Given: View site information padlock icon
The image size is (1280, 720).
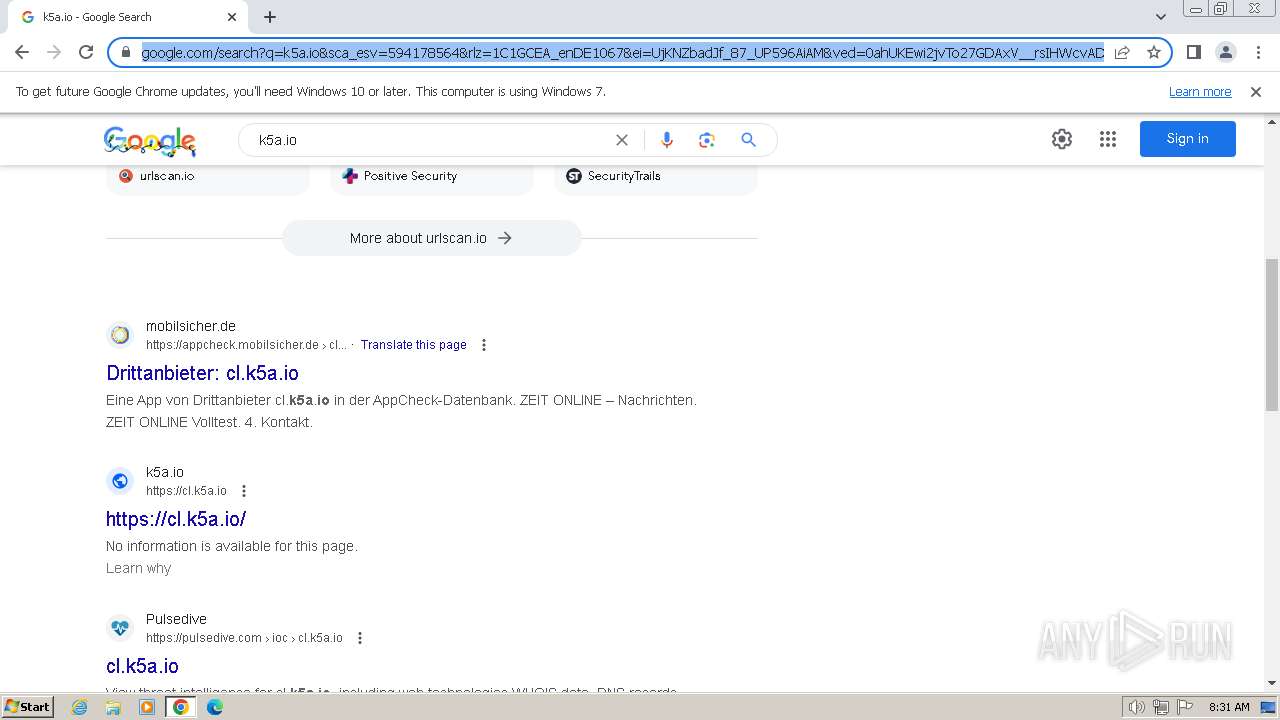Looking at the screenshot, I should point(126,52).
